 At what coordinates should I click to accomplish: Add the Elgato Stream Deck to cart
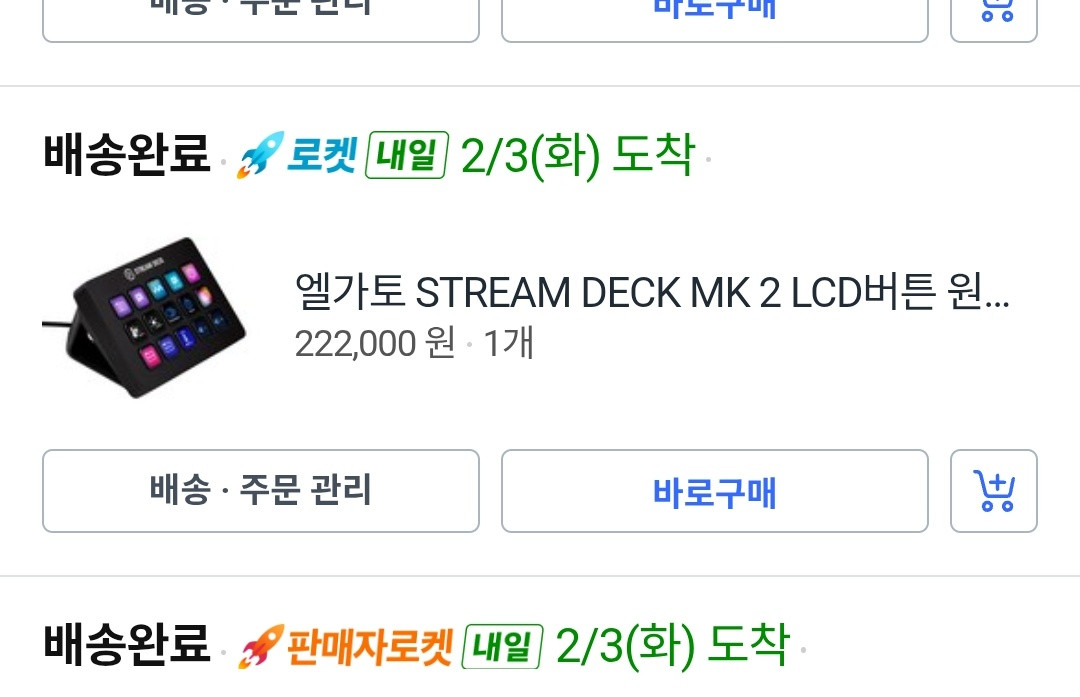pos(993,490)
